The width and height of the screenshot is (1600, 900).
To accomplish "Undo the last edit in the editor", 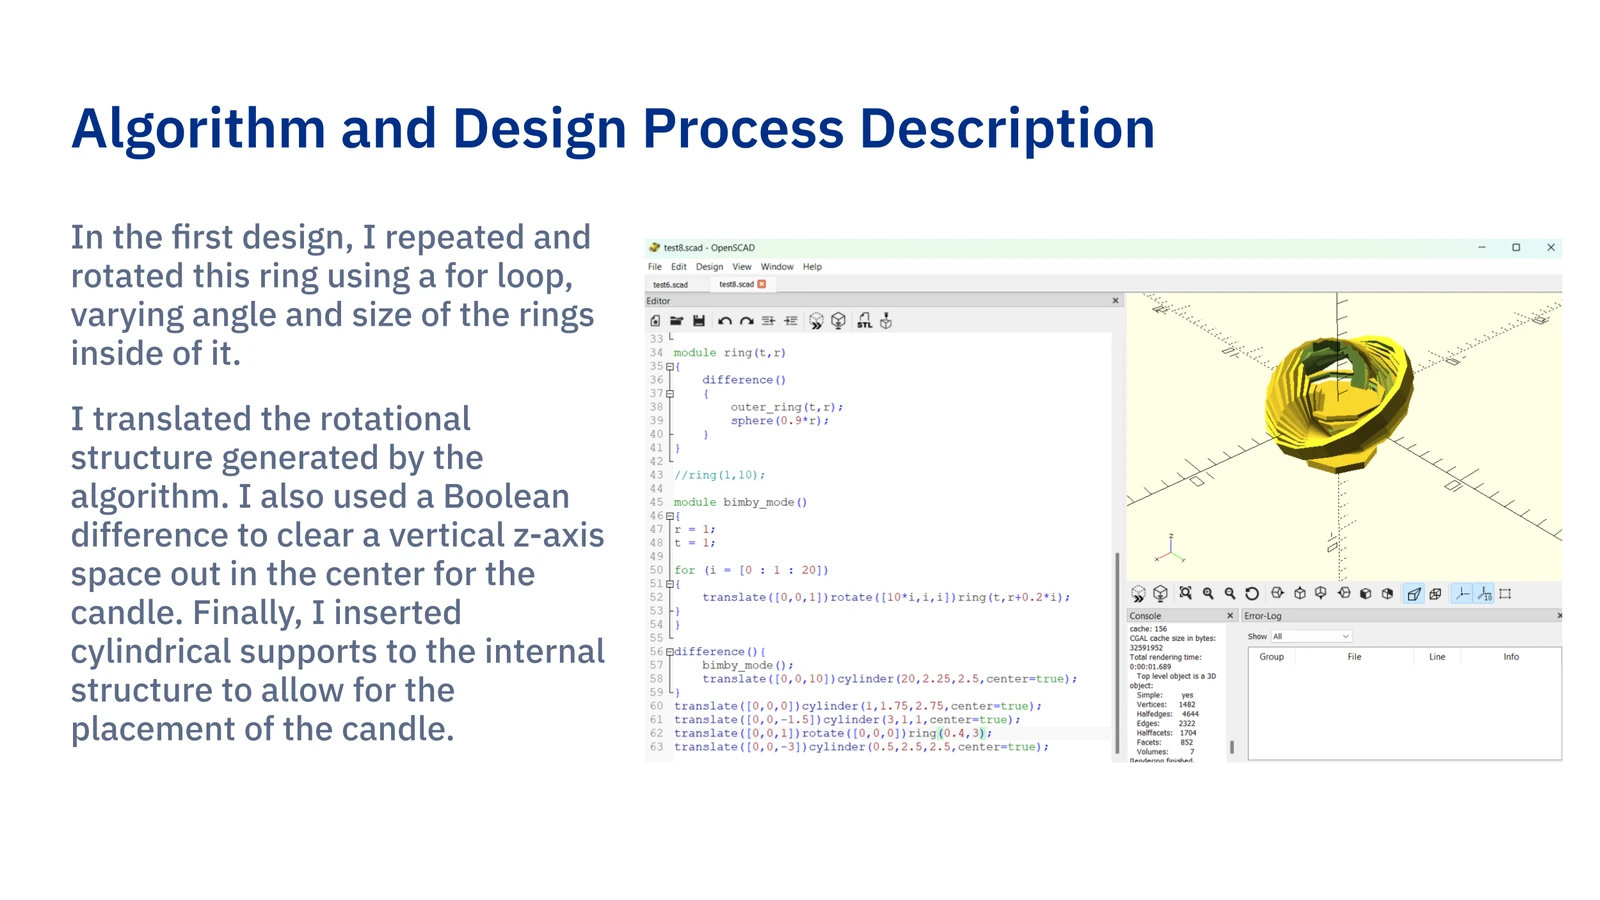I will (x=725, y=321).
